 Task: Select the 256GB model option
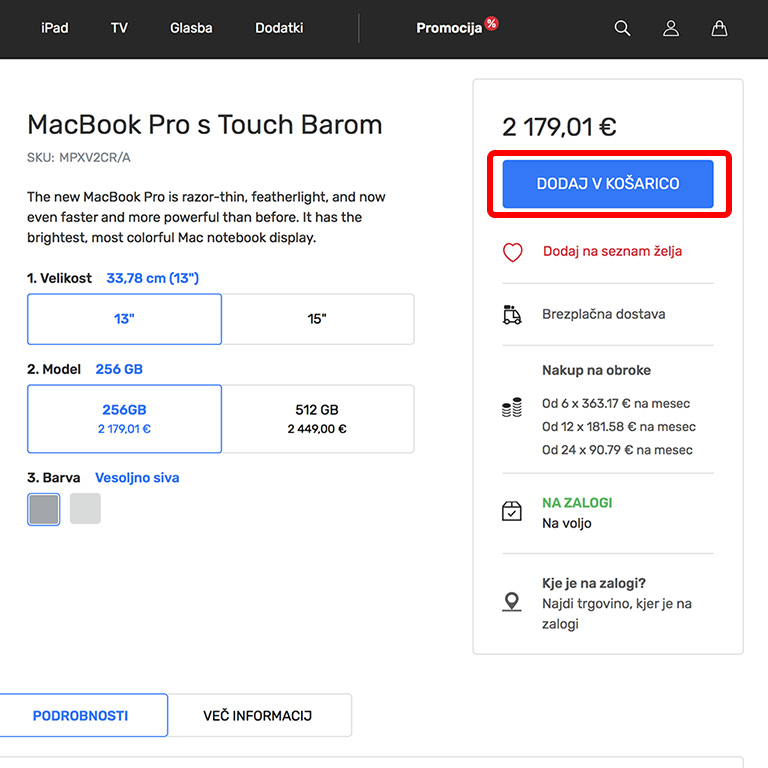(124, 419)
